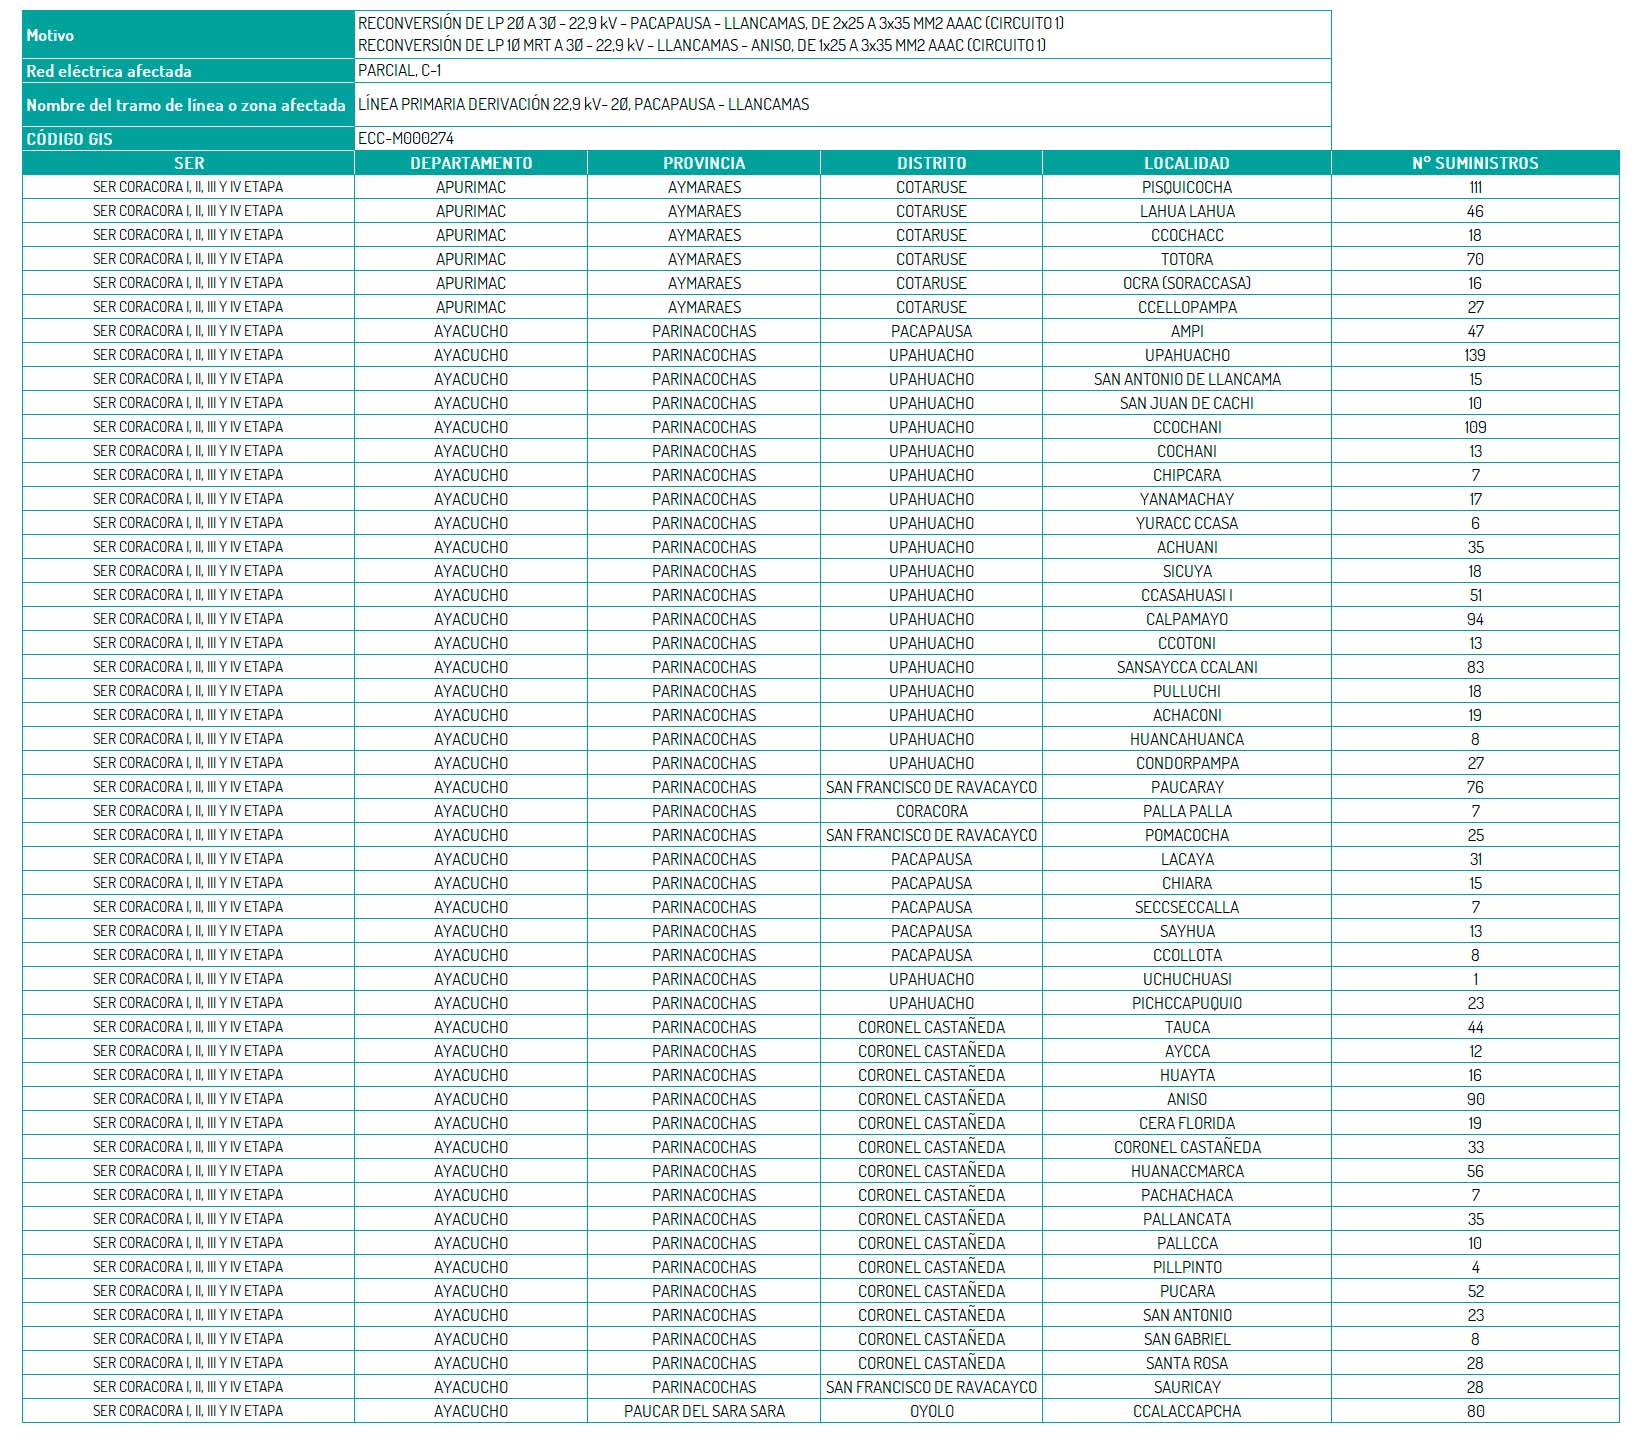This screenshot has height=1447, width=1640.
Task: Select the SANTA ROSA locality cell
Action: coord(1187,1363)
